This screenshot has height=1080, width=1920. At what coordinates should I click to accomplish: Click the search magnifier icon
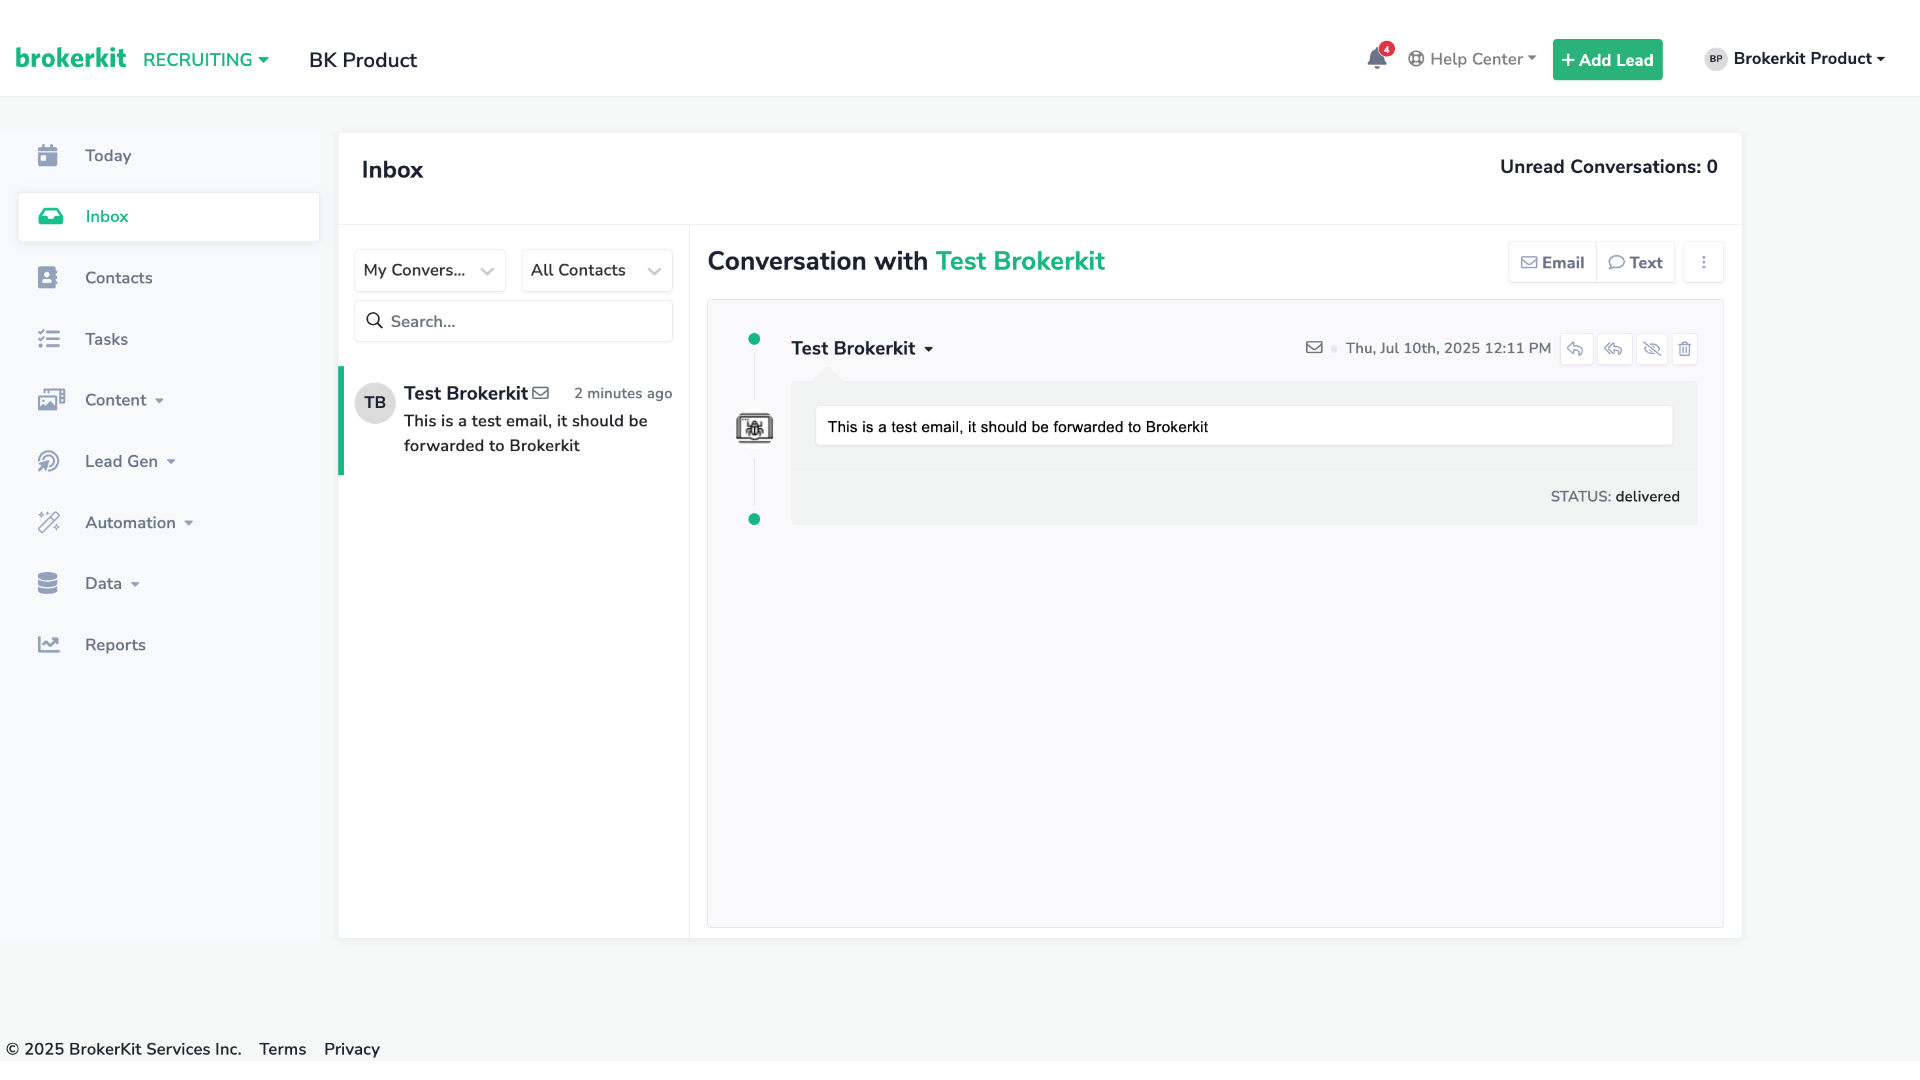click(375, 321)
